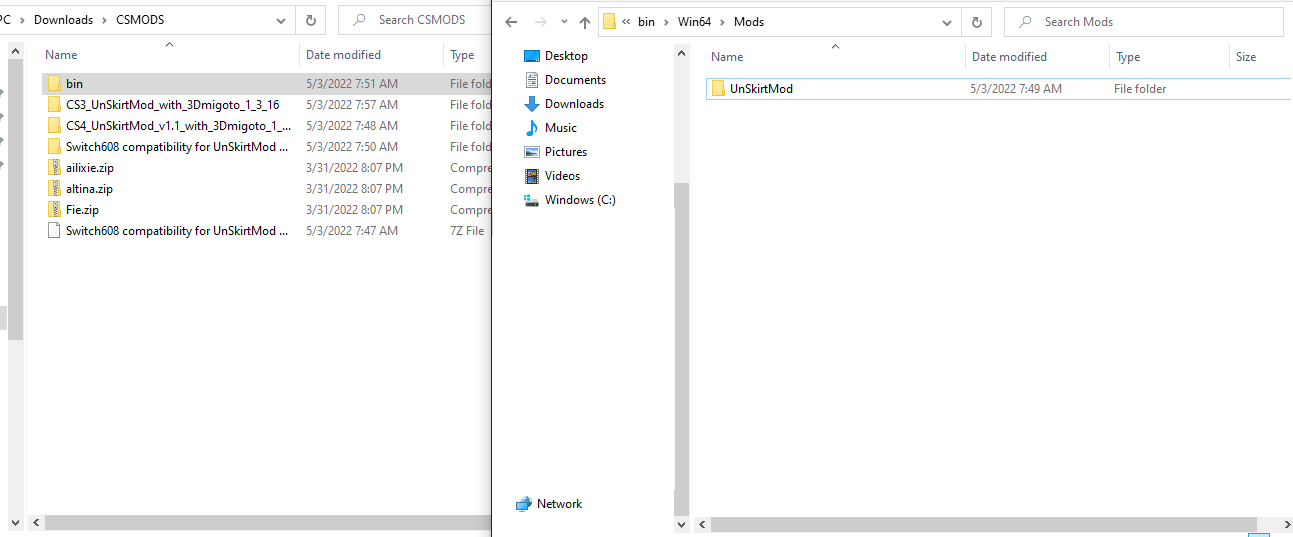
Task: Click the Documents icon in navigation pane
Action: pyautogui.click(x=532, y=80)
